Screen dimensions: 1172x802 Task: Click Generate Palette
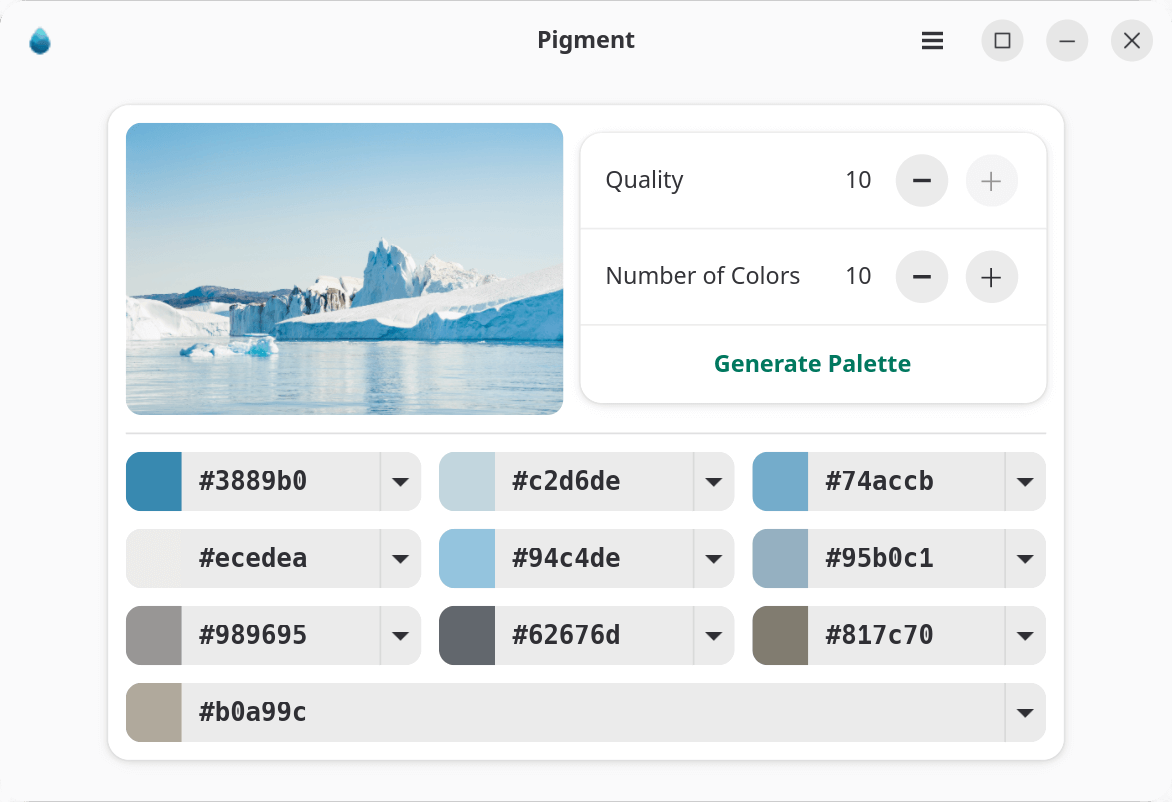tap(812, 364)
